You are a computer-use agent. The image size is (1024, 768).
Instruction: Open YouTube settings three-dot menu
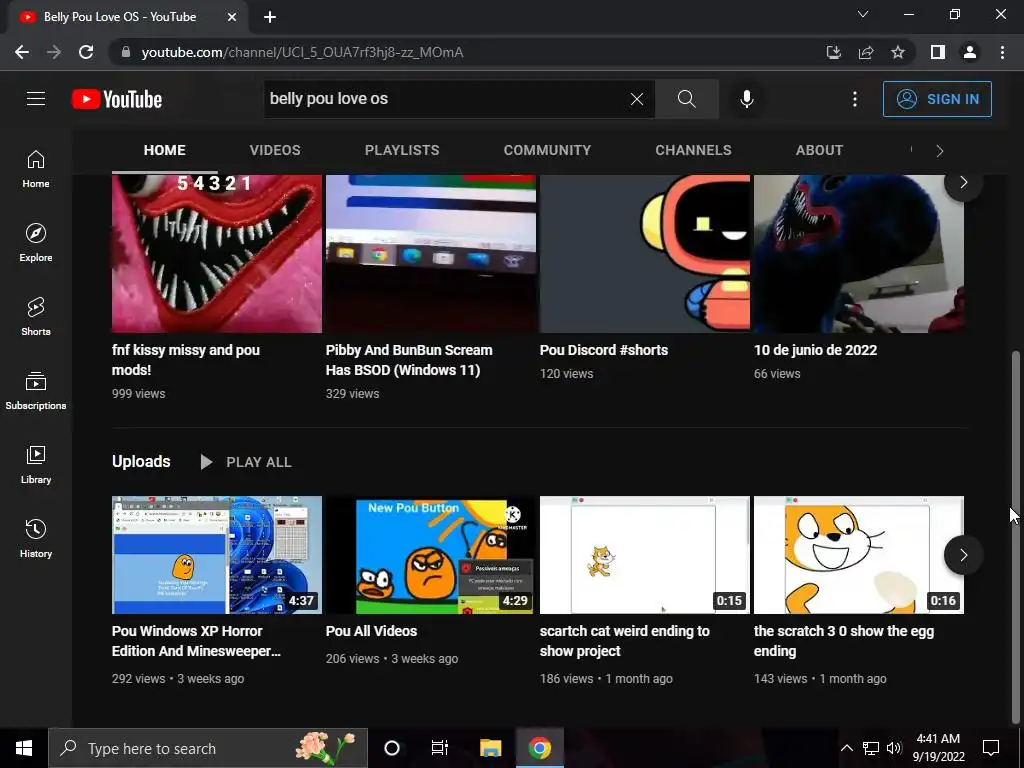point(854,99)
